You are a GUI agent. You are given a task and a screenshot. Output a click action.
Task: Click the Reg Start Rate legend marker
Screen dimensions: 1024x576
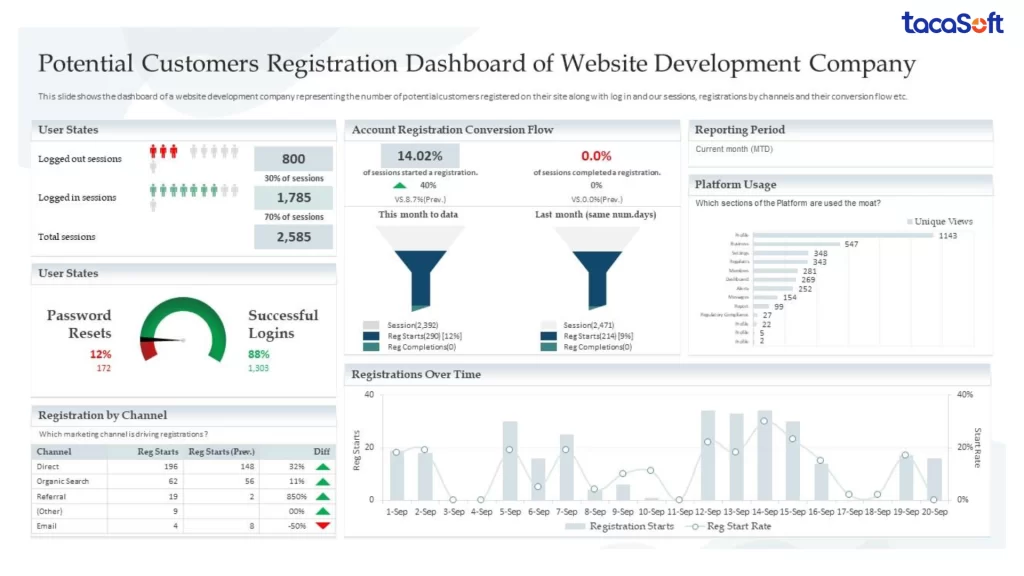coord(696,526)
